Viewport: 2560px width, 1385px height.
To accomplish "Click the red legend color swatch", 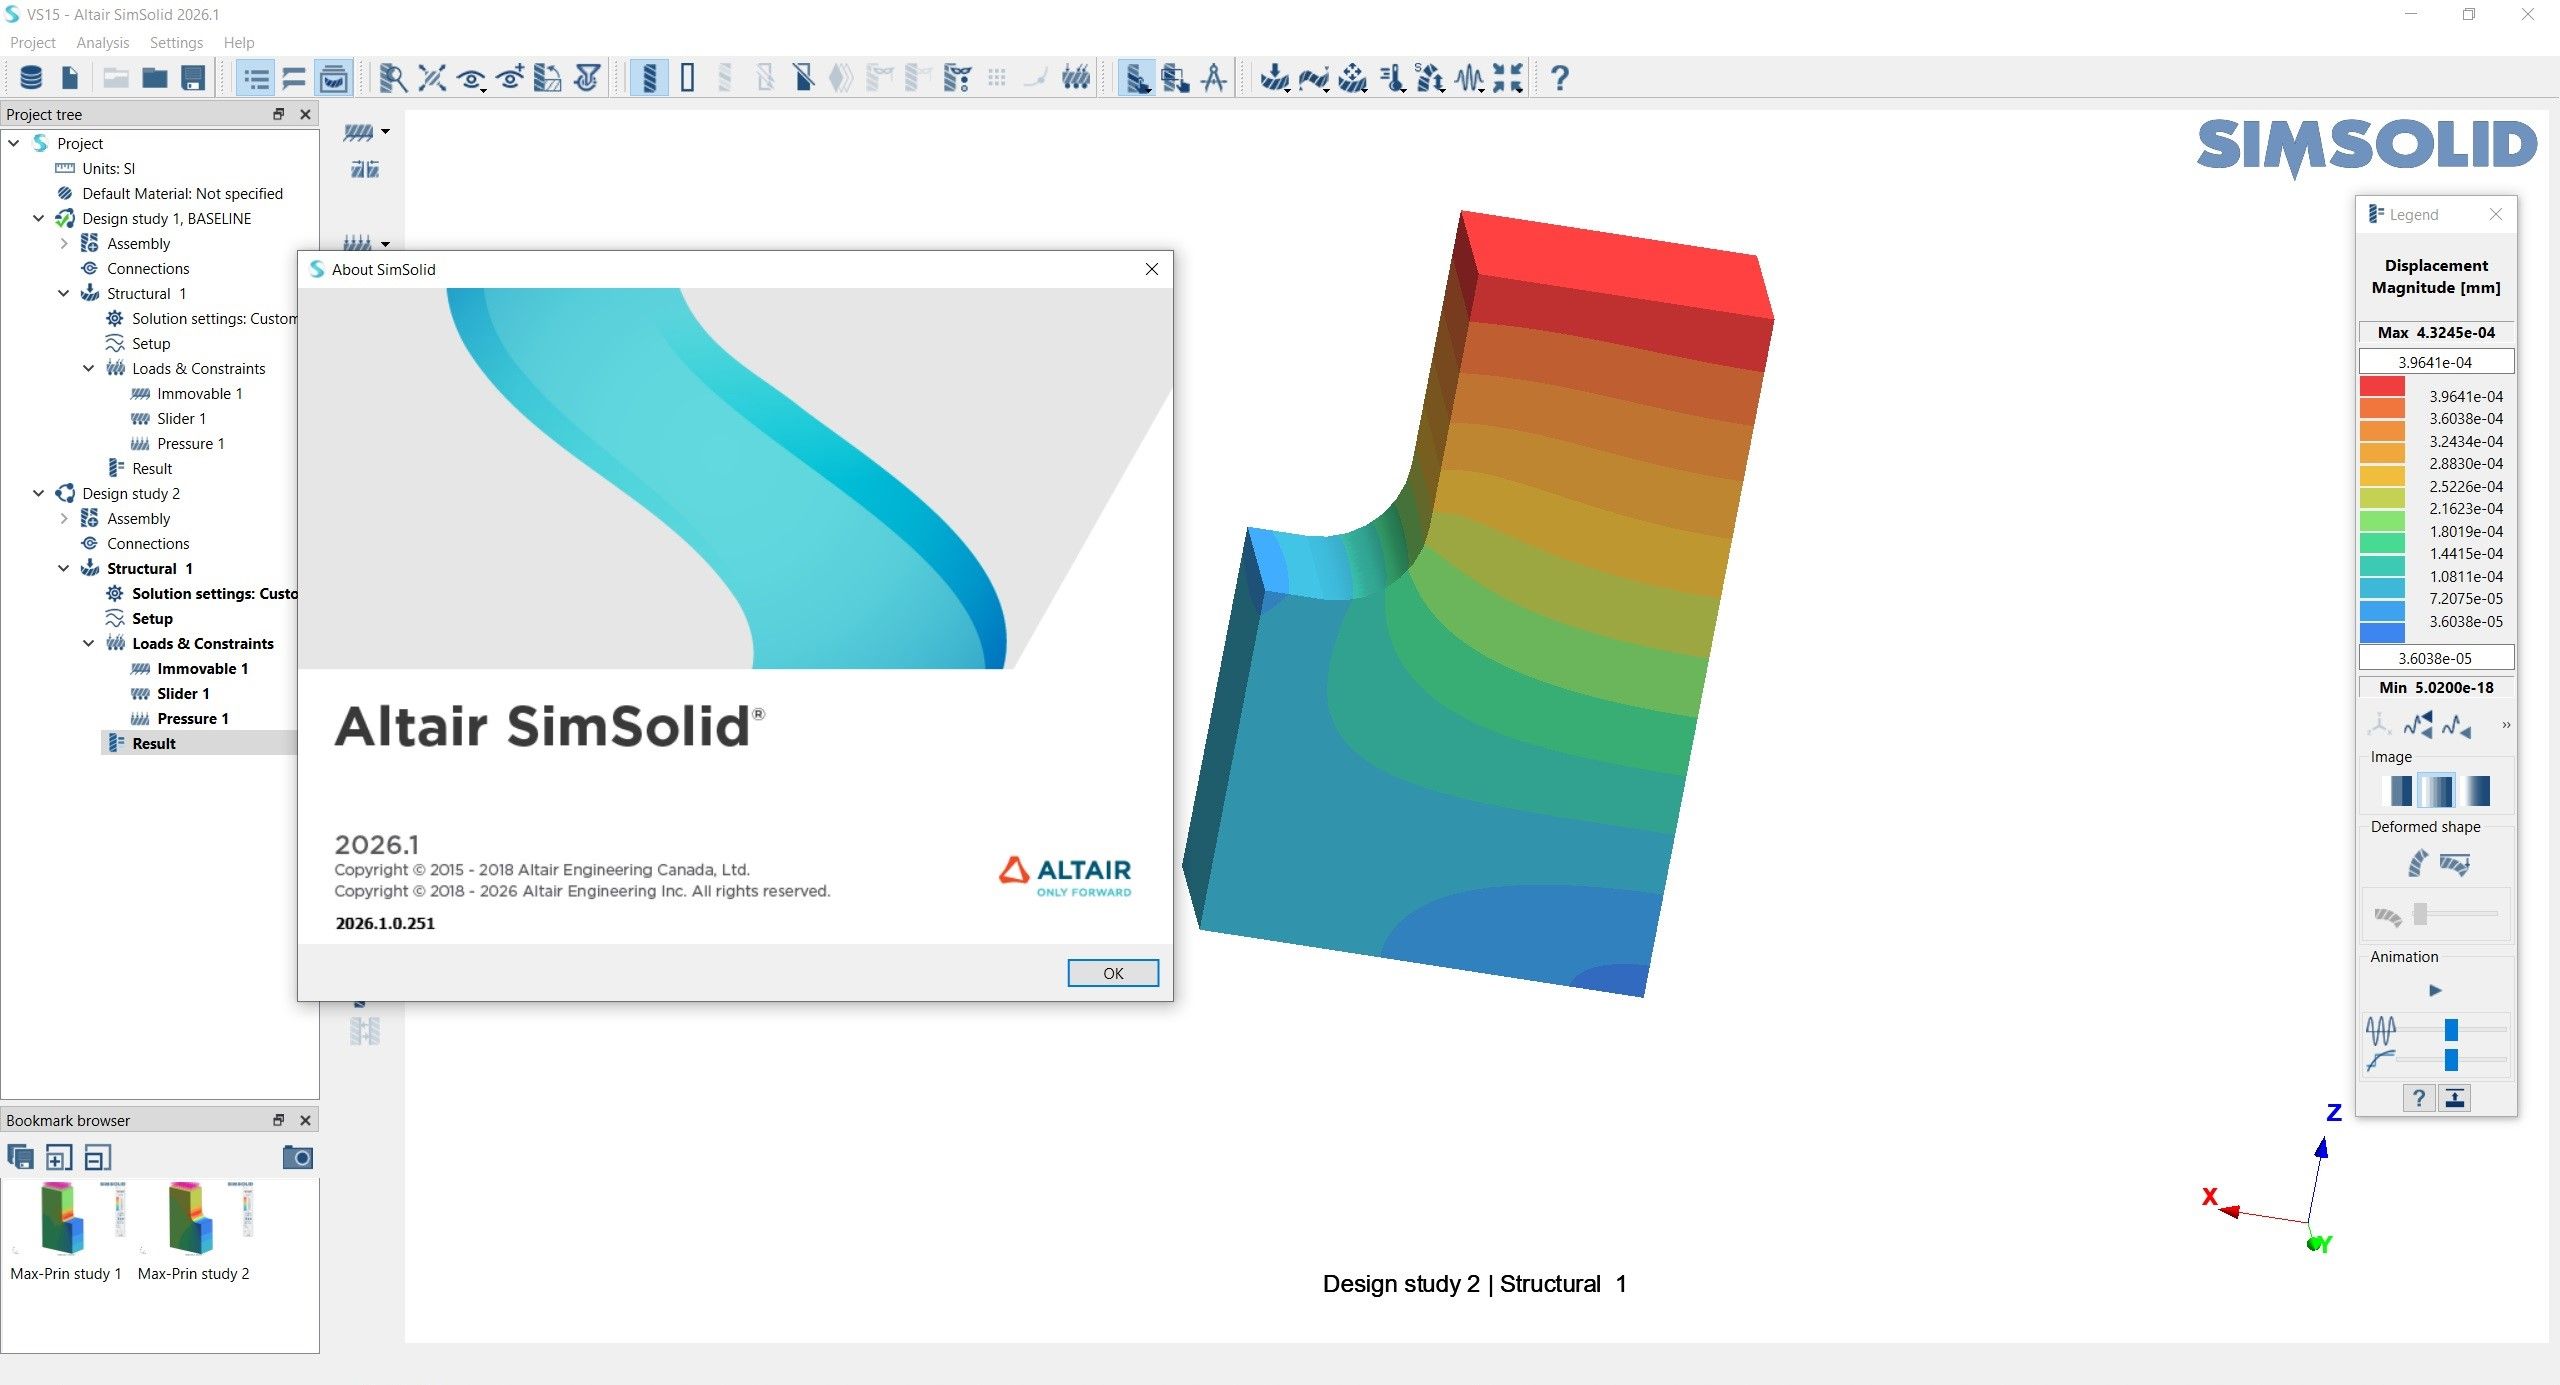I will click(x=2382, y=386).
